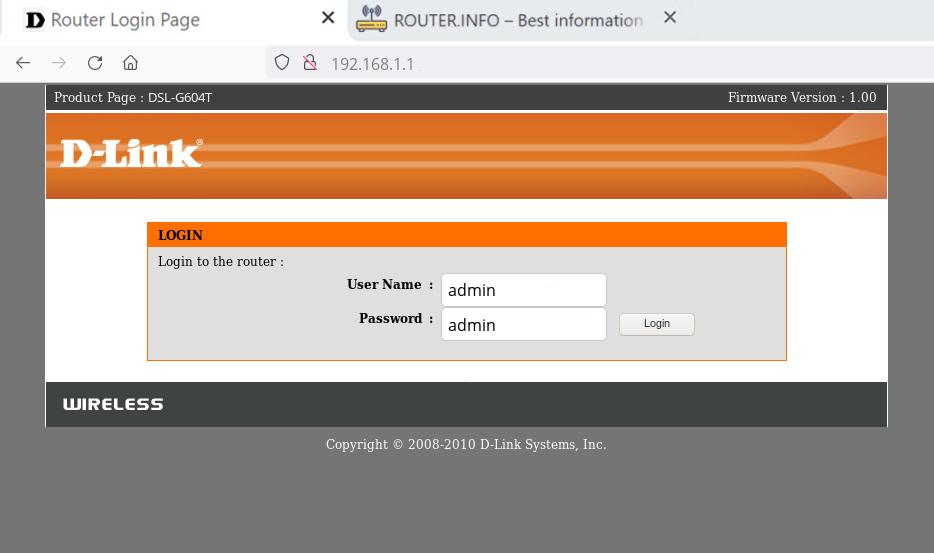The width and height of the screenshot is (934, 553).
Task: Reload the router login page
Action: pyautogui.click(x=95, y=63)
